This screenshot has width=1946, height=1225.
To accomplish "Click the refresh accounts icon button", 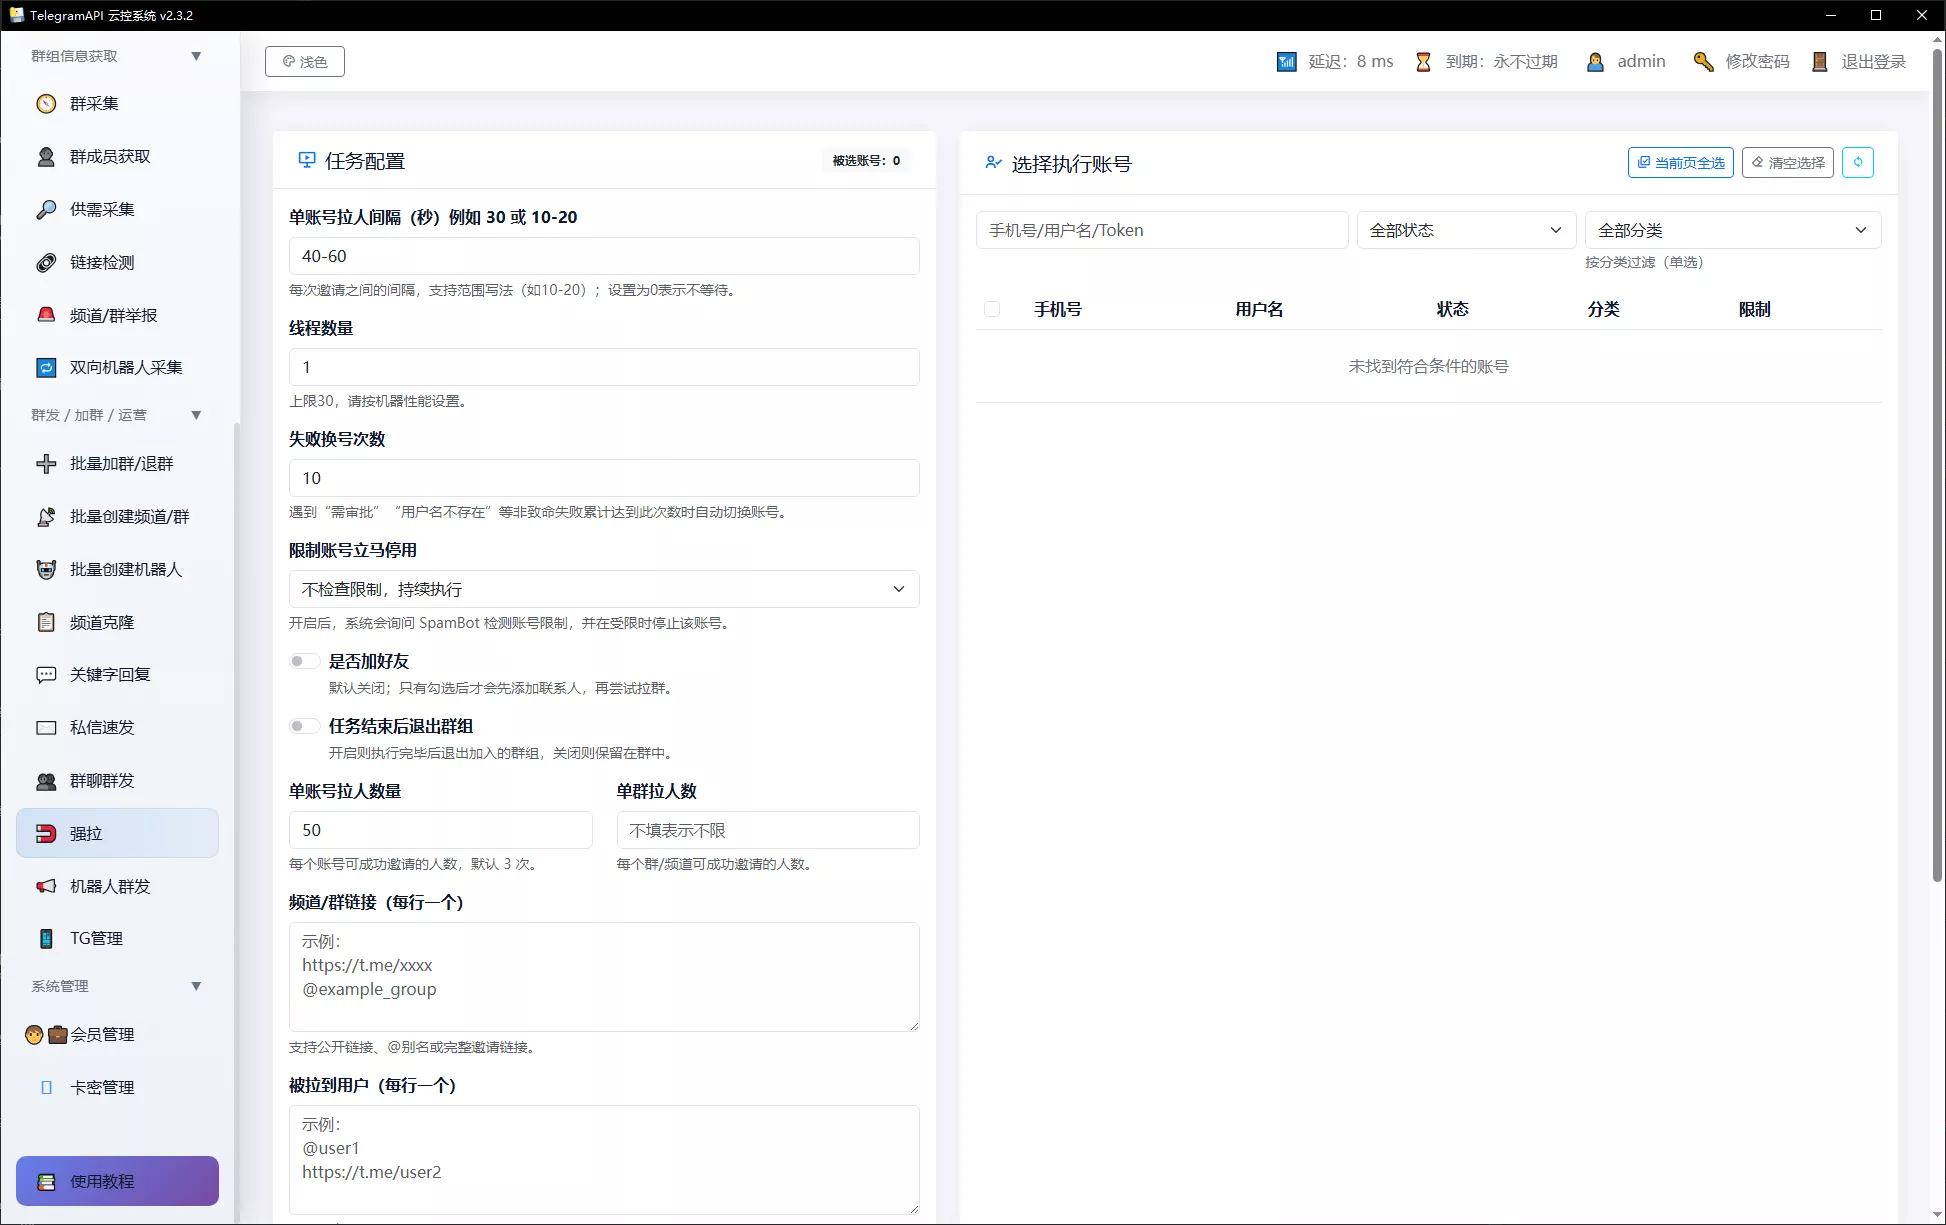I will coord(1858,162).
